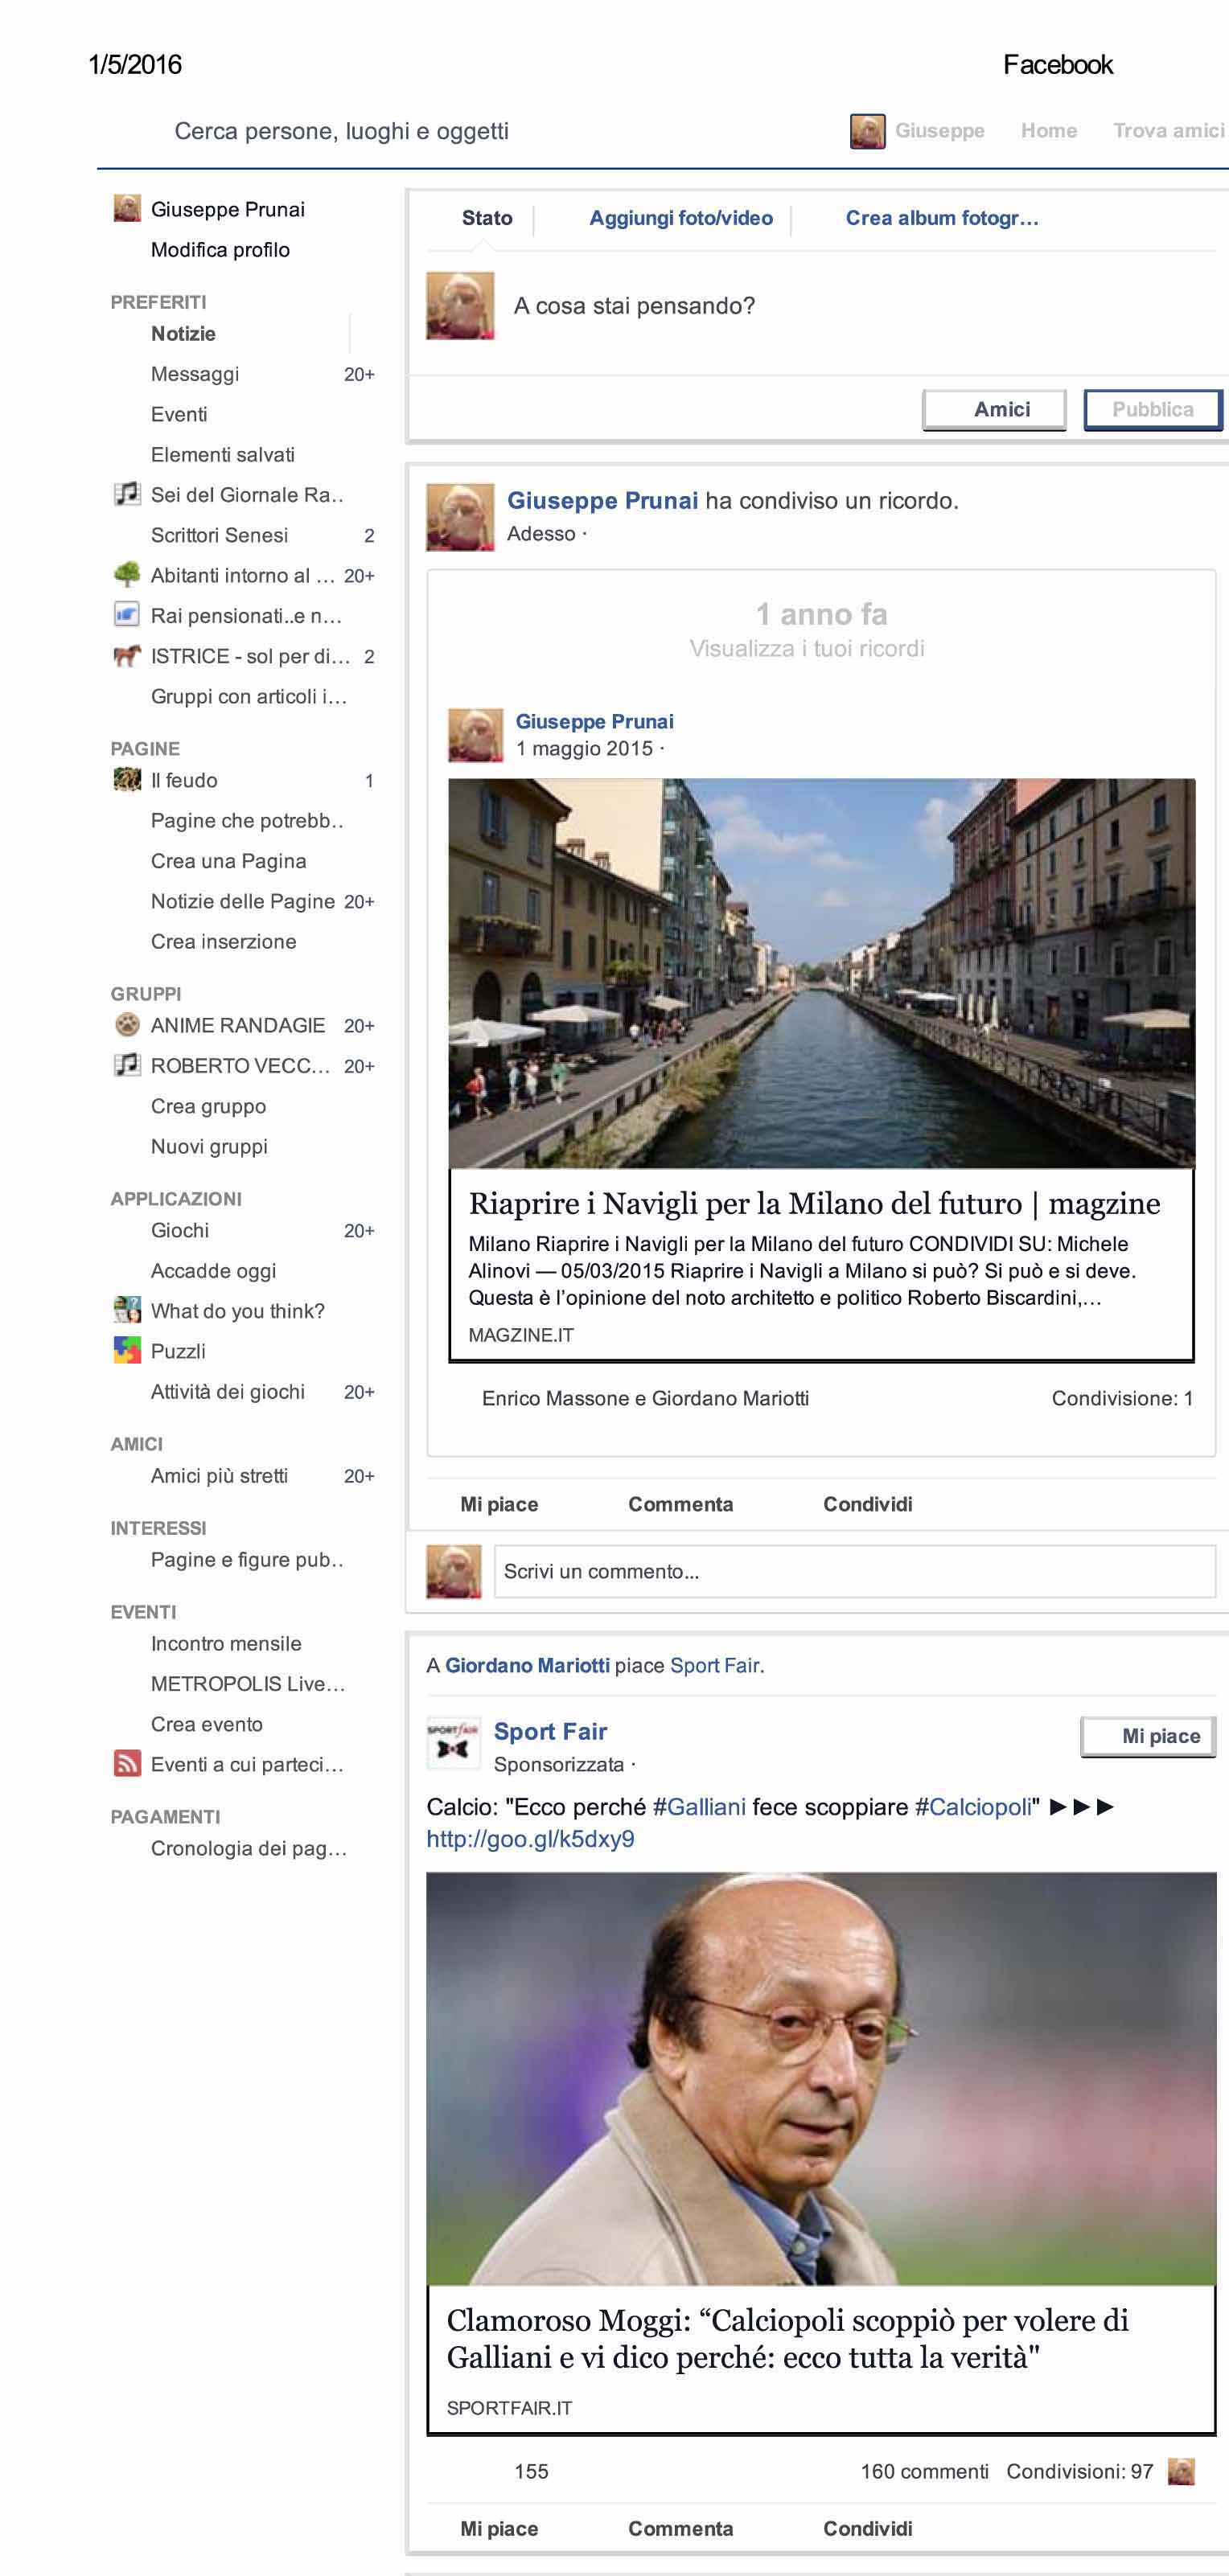Open Messaggi in sidebar
Viewport: 1229px width, 2576px height.
click(195, 374)
